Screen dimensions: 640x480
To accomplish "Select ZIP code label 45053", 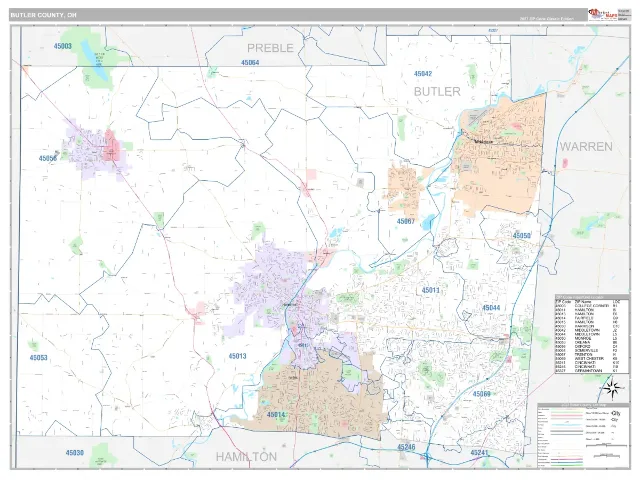I will tap(38, 358).
